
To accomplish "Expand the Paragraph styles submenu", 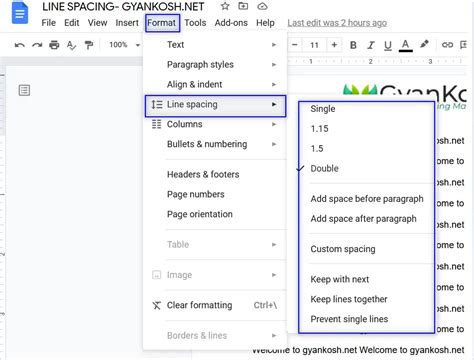I will tap(215, 64).
